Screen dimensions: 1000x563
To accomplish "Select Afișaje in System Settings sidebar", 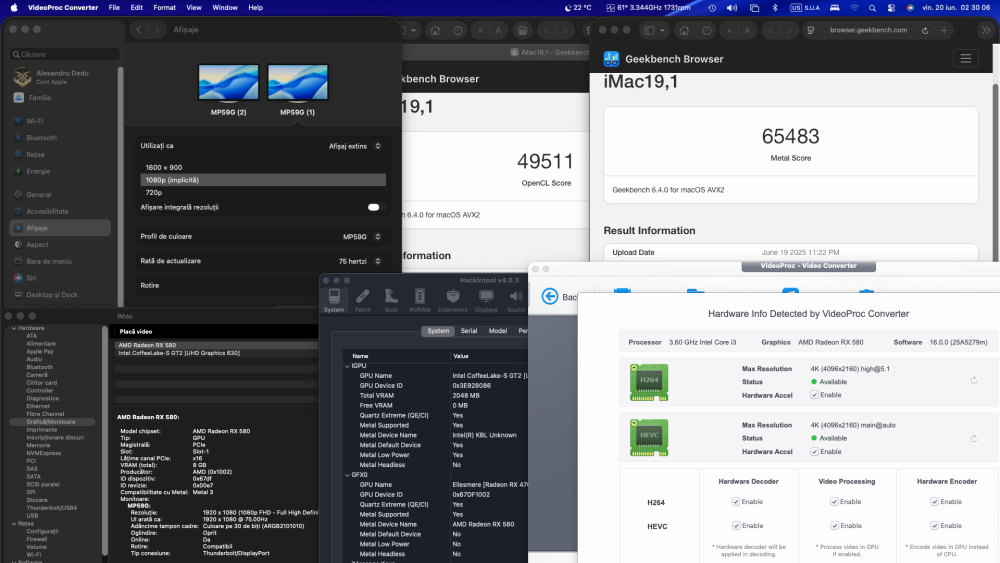I will pyautogui.click(x=60, y=228).
